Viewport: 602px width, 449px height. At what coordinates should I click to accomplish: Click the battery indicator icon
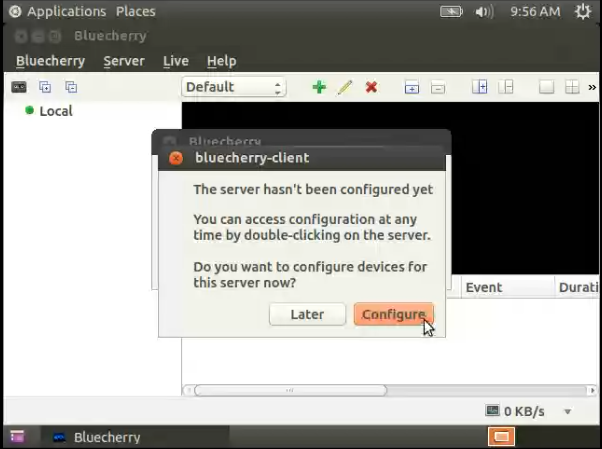[x=451, y=12]
